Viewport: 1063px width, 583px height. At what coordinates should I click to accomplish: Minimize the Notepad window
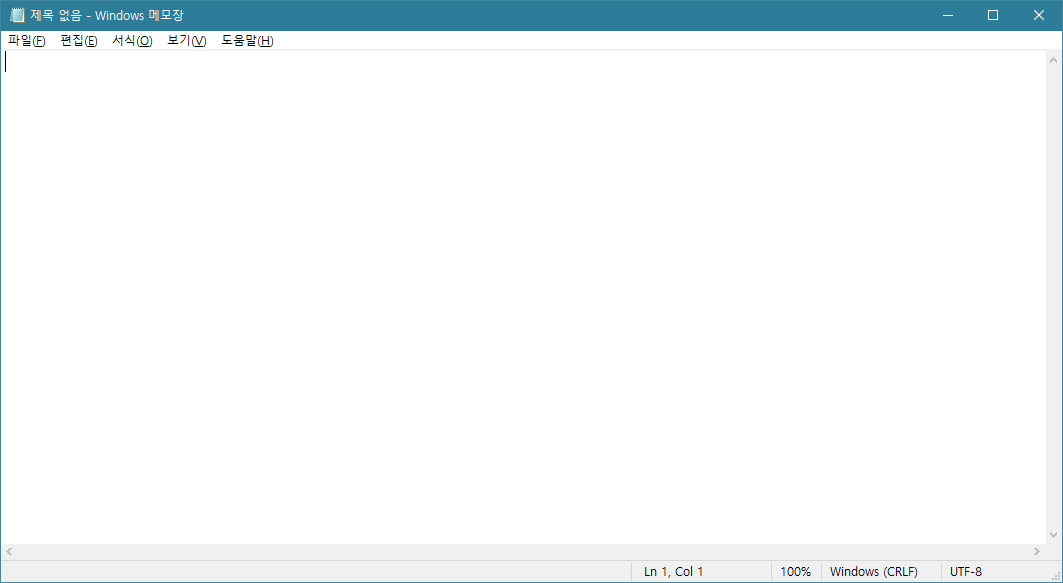pyautogui.click(x=946, y=15)
